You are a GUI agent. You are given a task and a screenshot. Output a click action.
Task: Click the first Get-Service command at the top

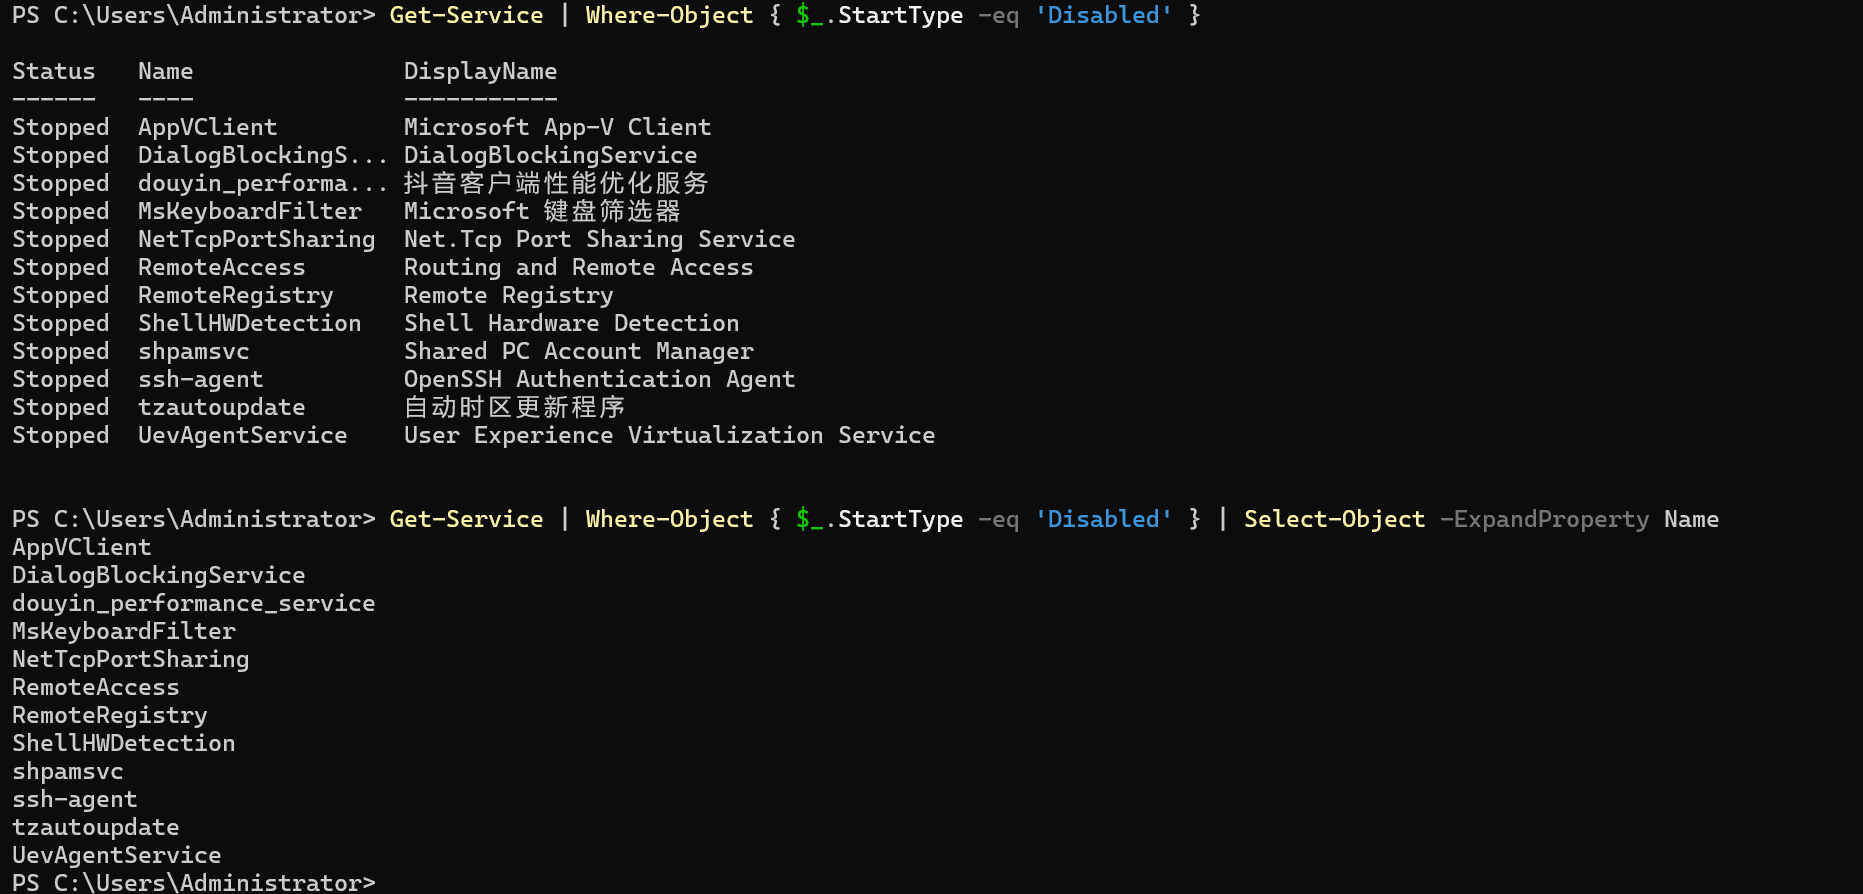466,15
